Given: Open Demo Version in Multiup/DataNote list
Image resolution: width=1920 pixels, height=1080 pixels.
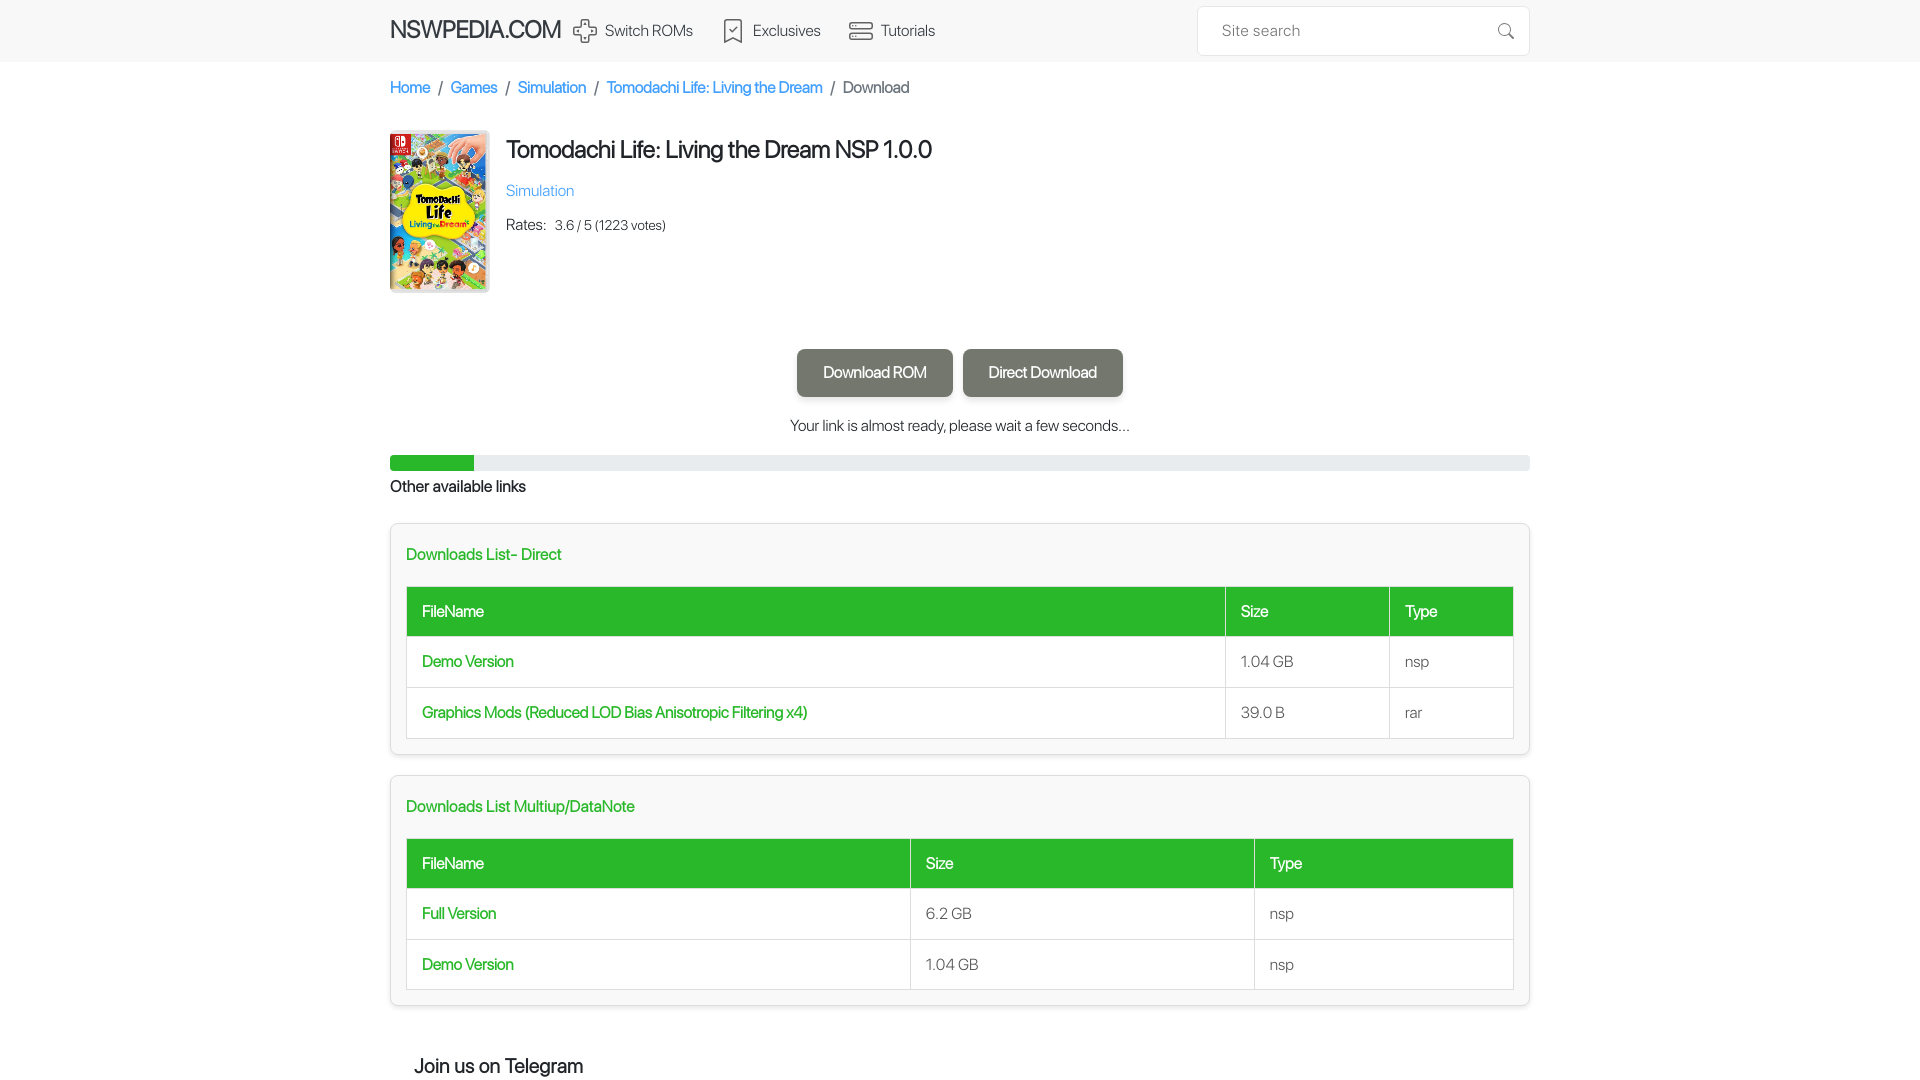Looking at the screenshot, I should click(x=468, y=965).
